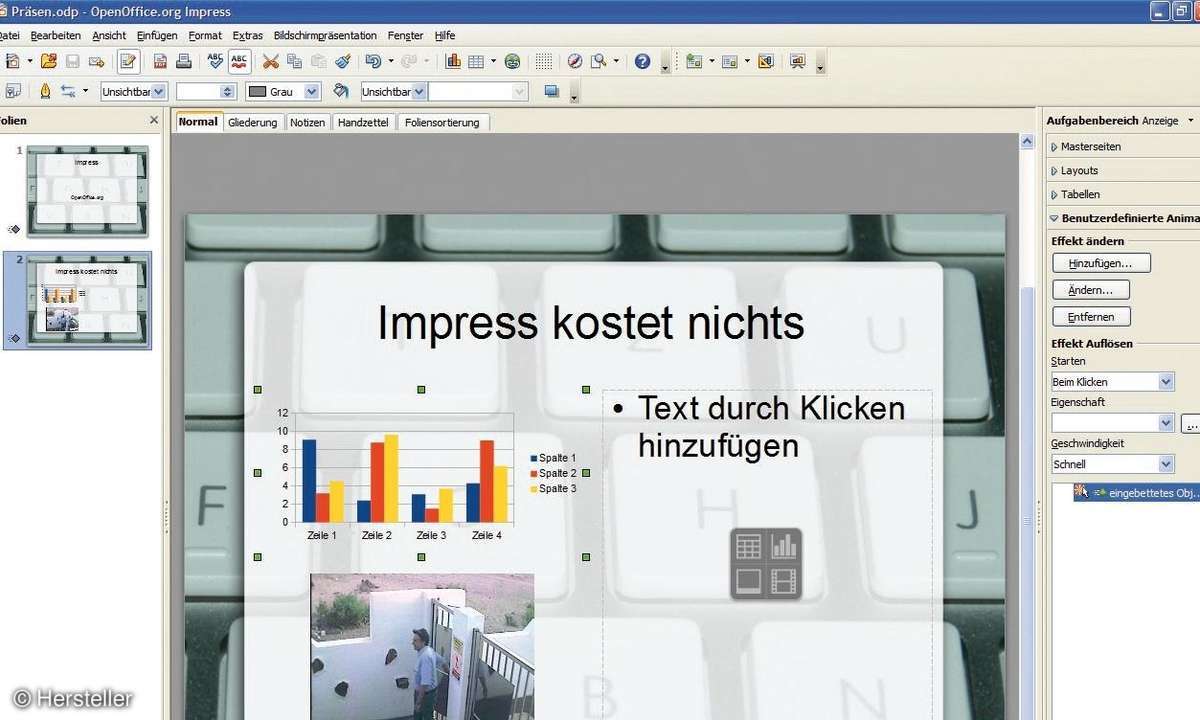Close the Folien slide panel

click(154, 120)
